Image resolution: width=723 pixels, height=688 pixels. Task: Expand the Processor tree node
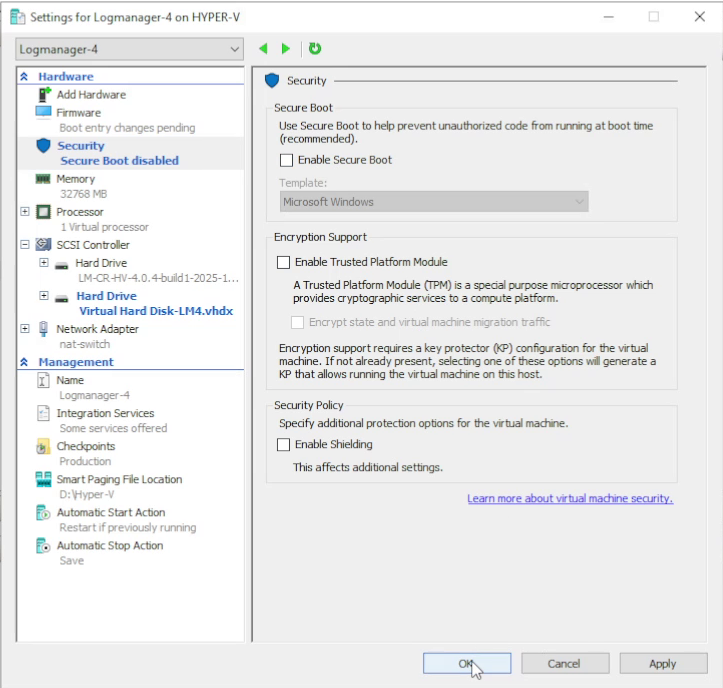pos(25,211)
